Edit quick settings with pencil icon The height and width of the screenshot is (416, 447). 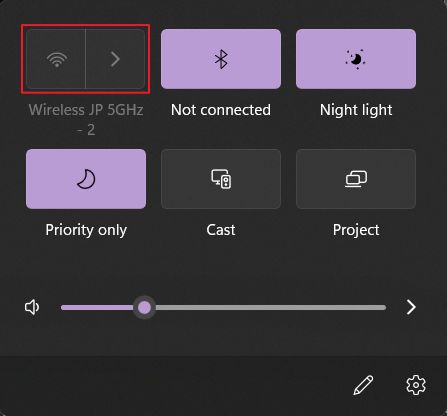coord(363,385)
